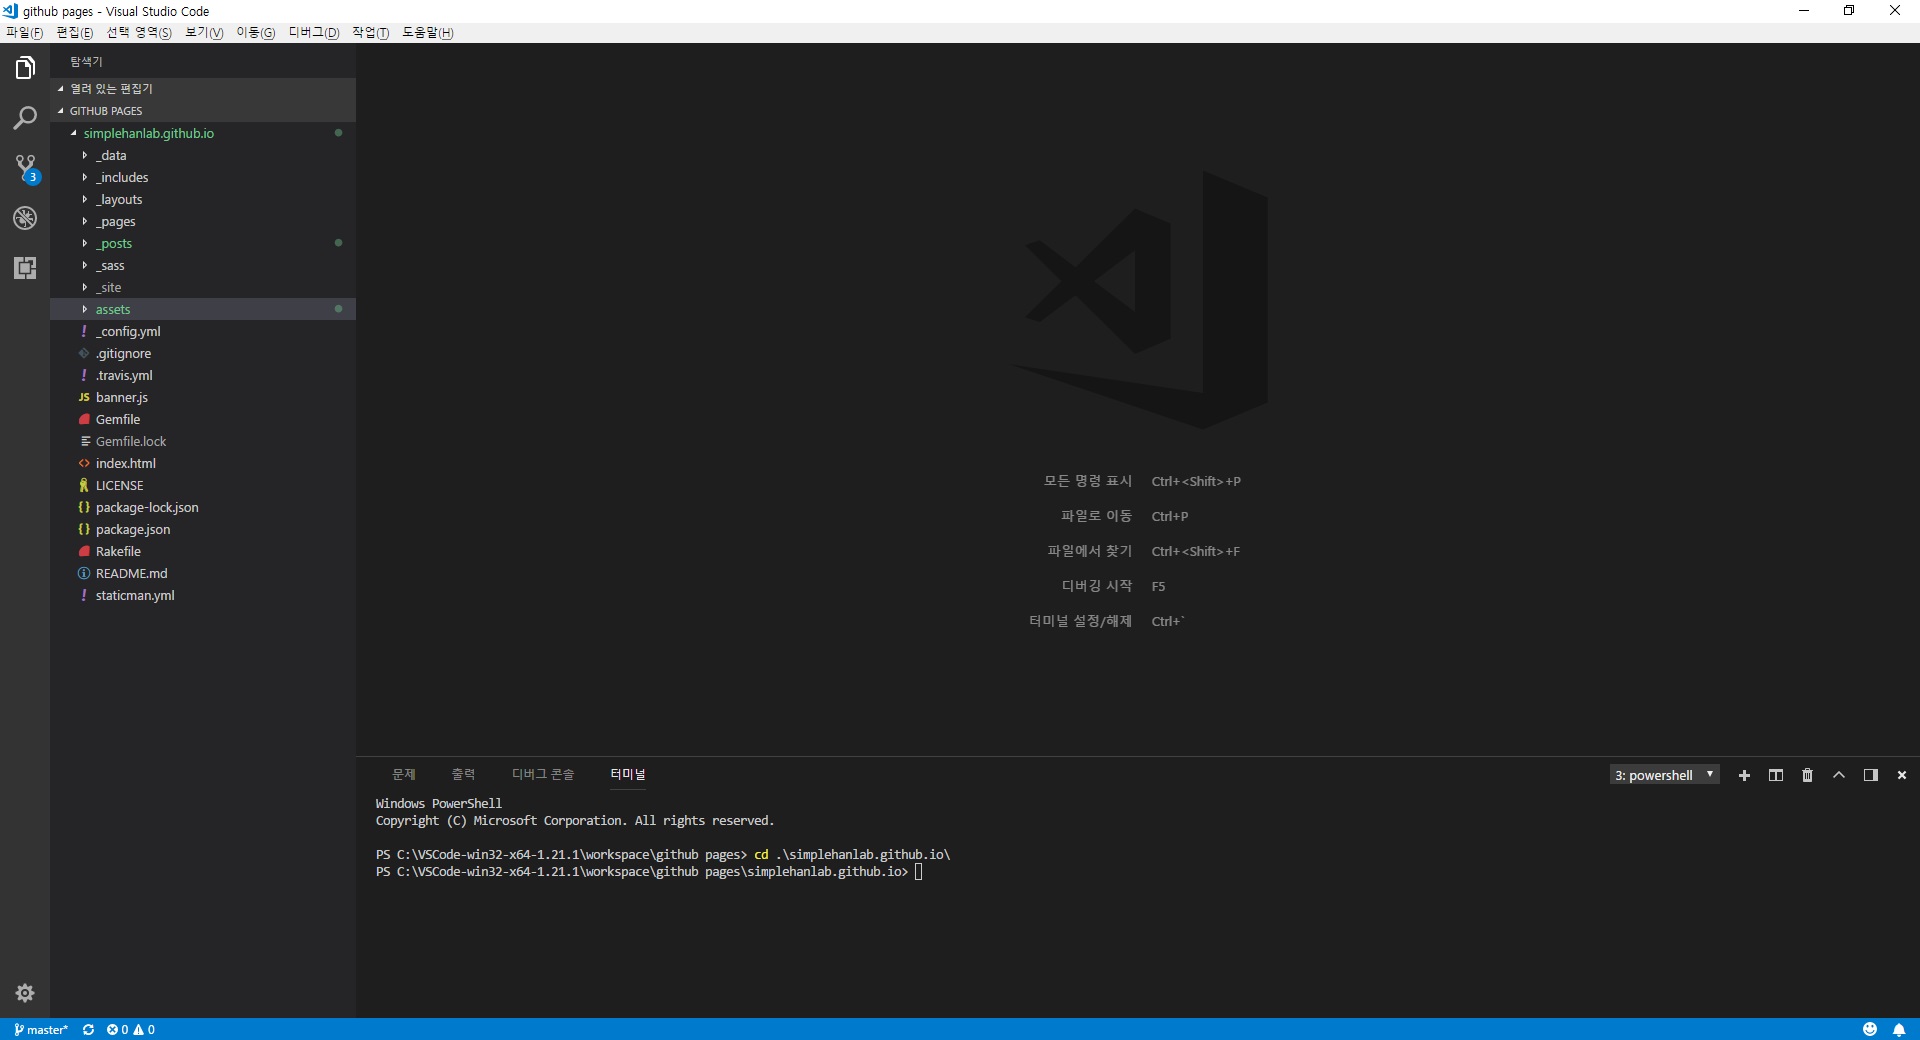Expand the _includes folder
1920x1040 pixels.
(203, 177)
